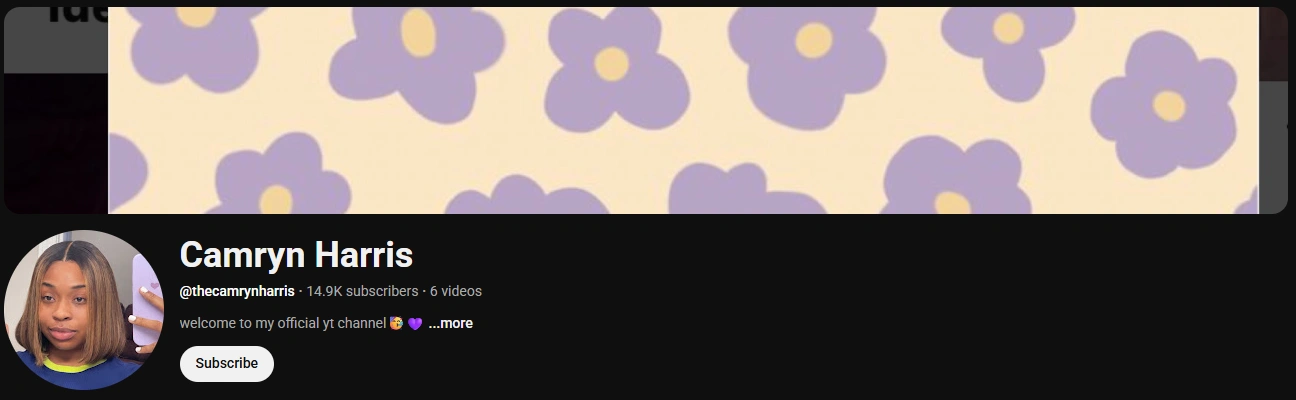The width and height of the screenshot is (1296, 400).
Task: Subscribe to the Camryn Harris channel
Action: (226, 364)
